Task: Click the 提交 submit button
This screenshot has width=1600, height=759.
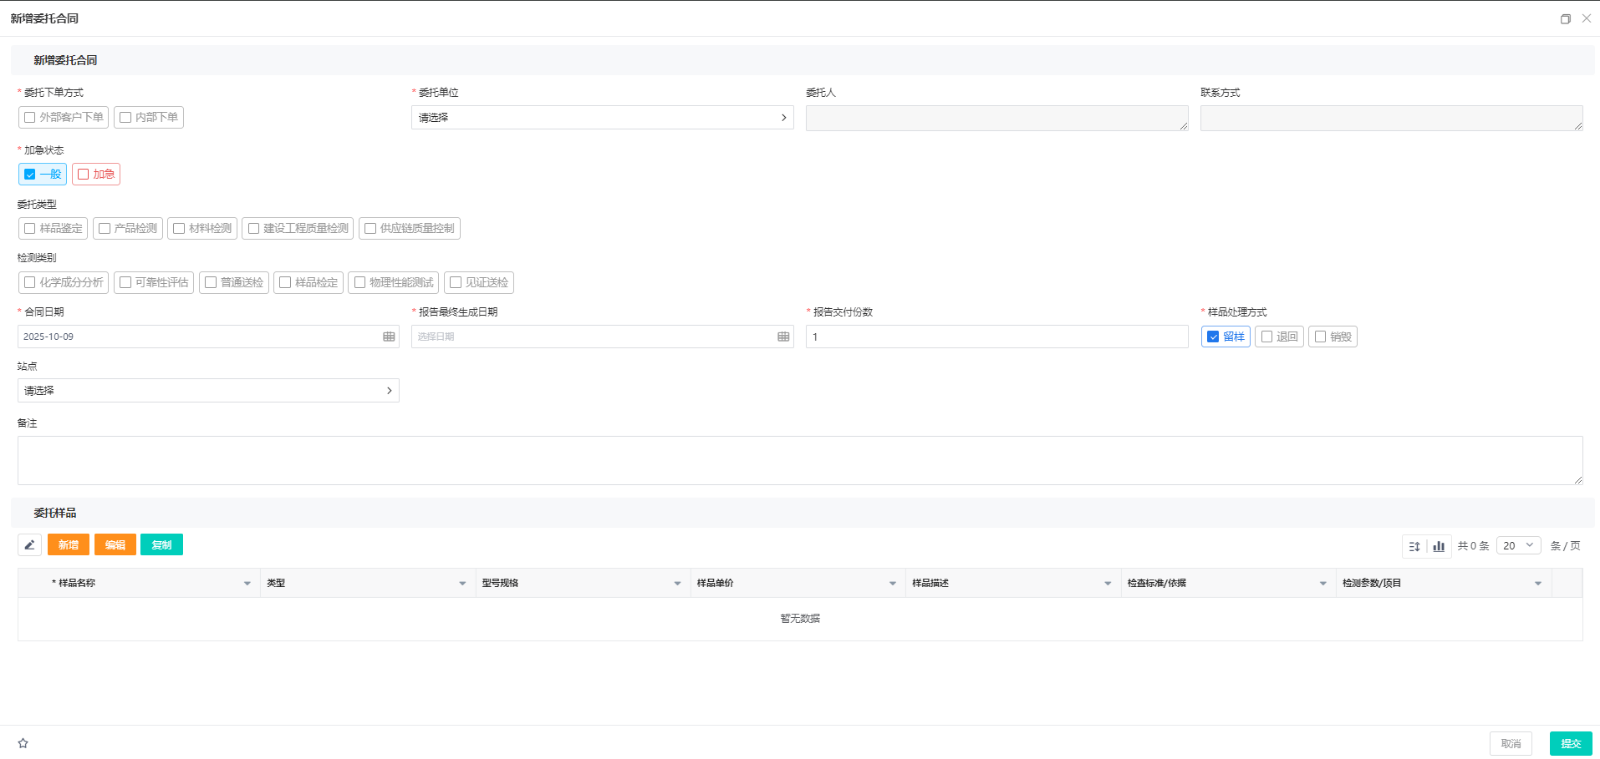Action: pyautogui.click(x=1571, y=744)
